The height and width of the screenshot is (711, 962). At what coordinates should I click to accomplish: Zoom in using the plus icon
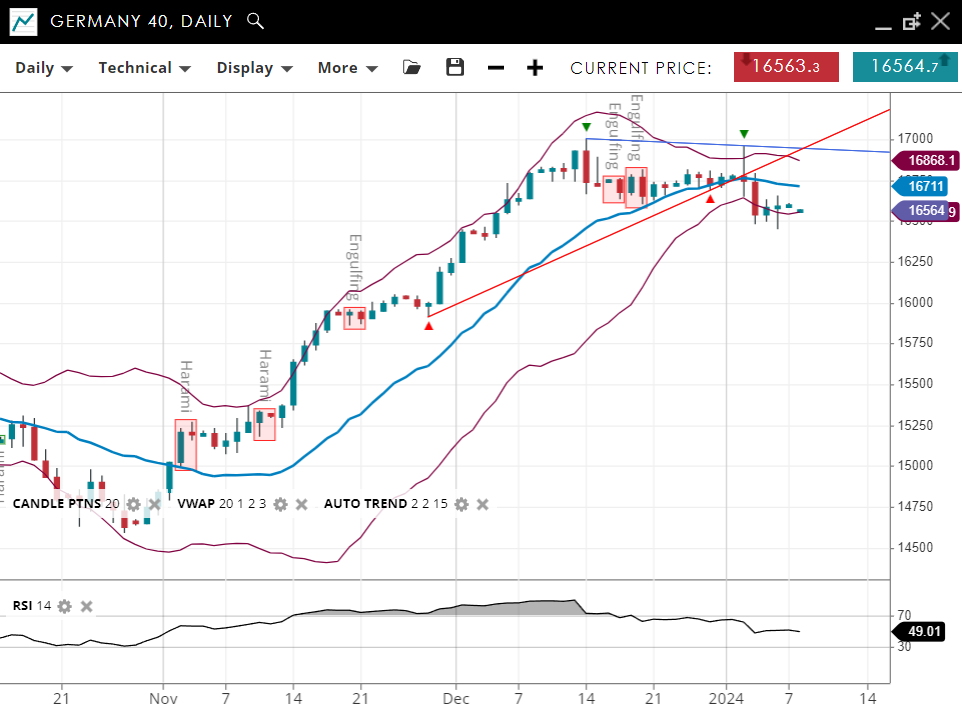pyautogui.click(x=535, y=67)
